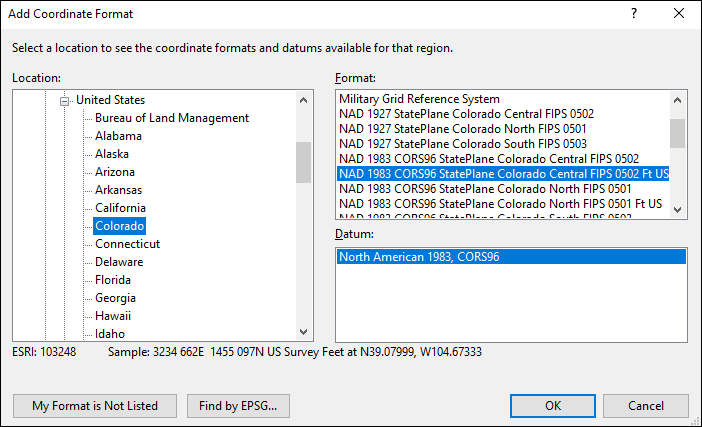Choose Alabama in the location tree
Image resolution: width=702 pixels, height=427 pixels.
118,136
